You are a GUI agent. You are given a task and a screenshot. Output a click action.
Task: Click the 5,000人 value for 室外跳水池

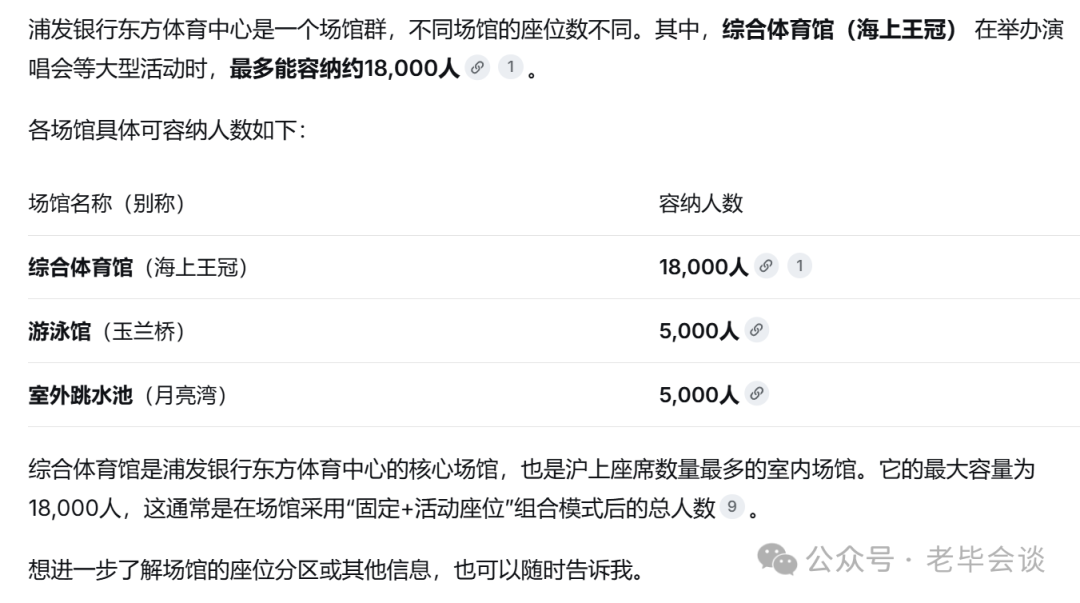(698, 395)
